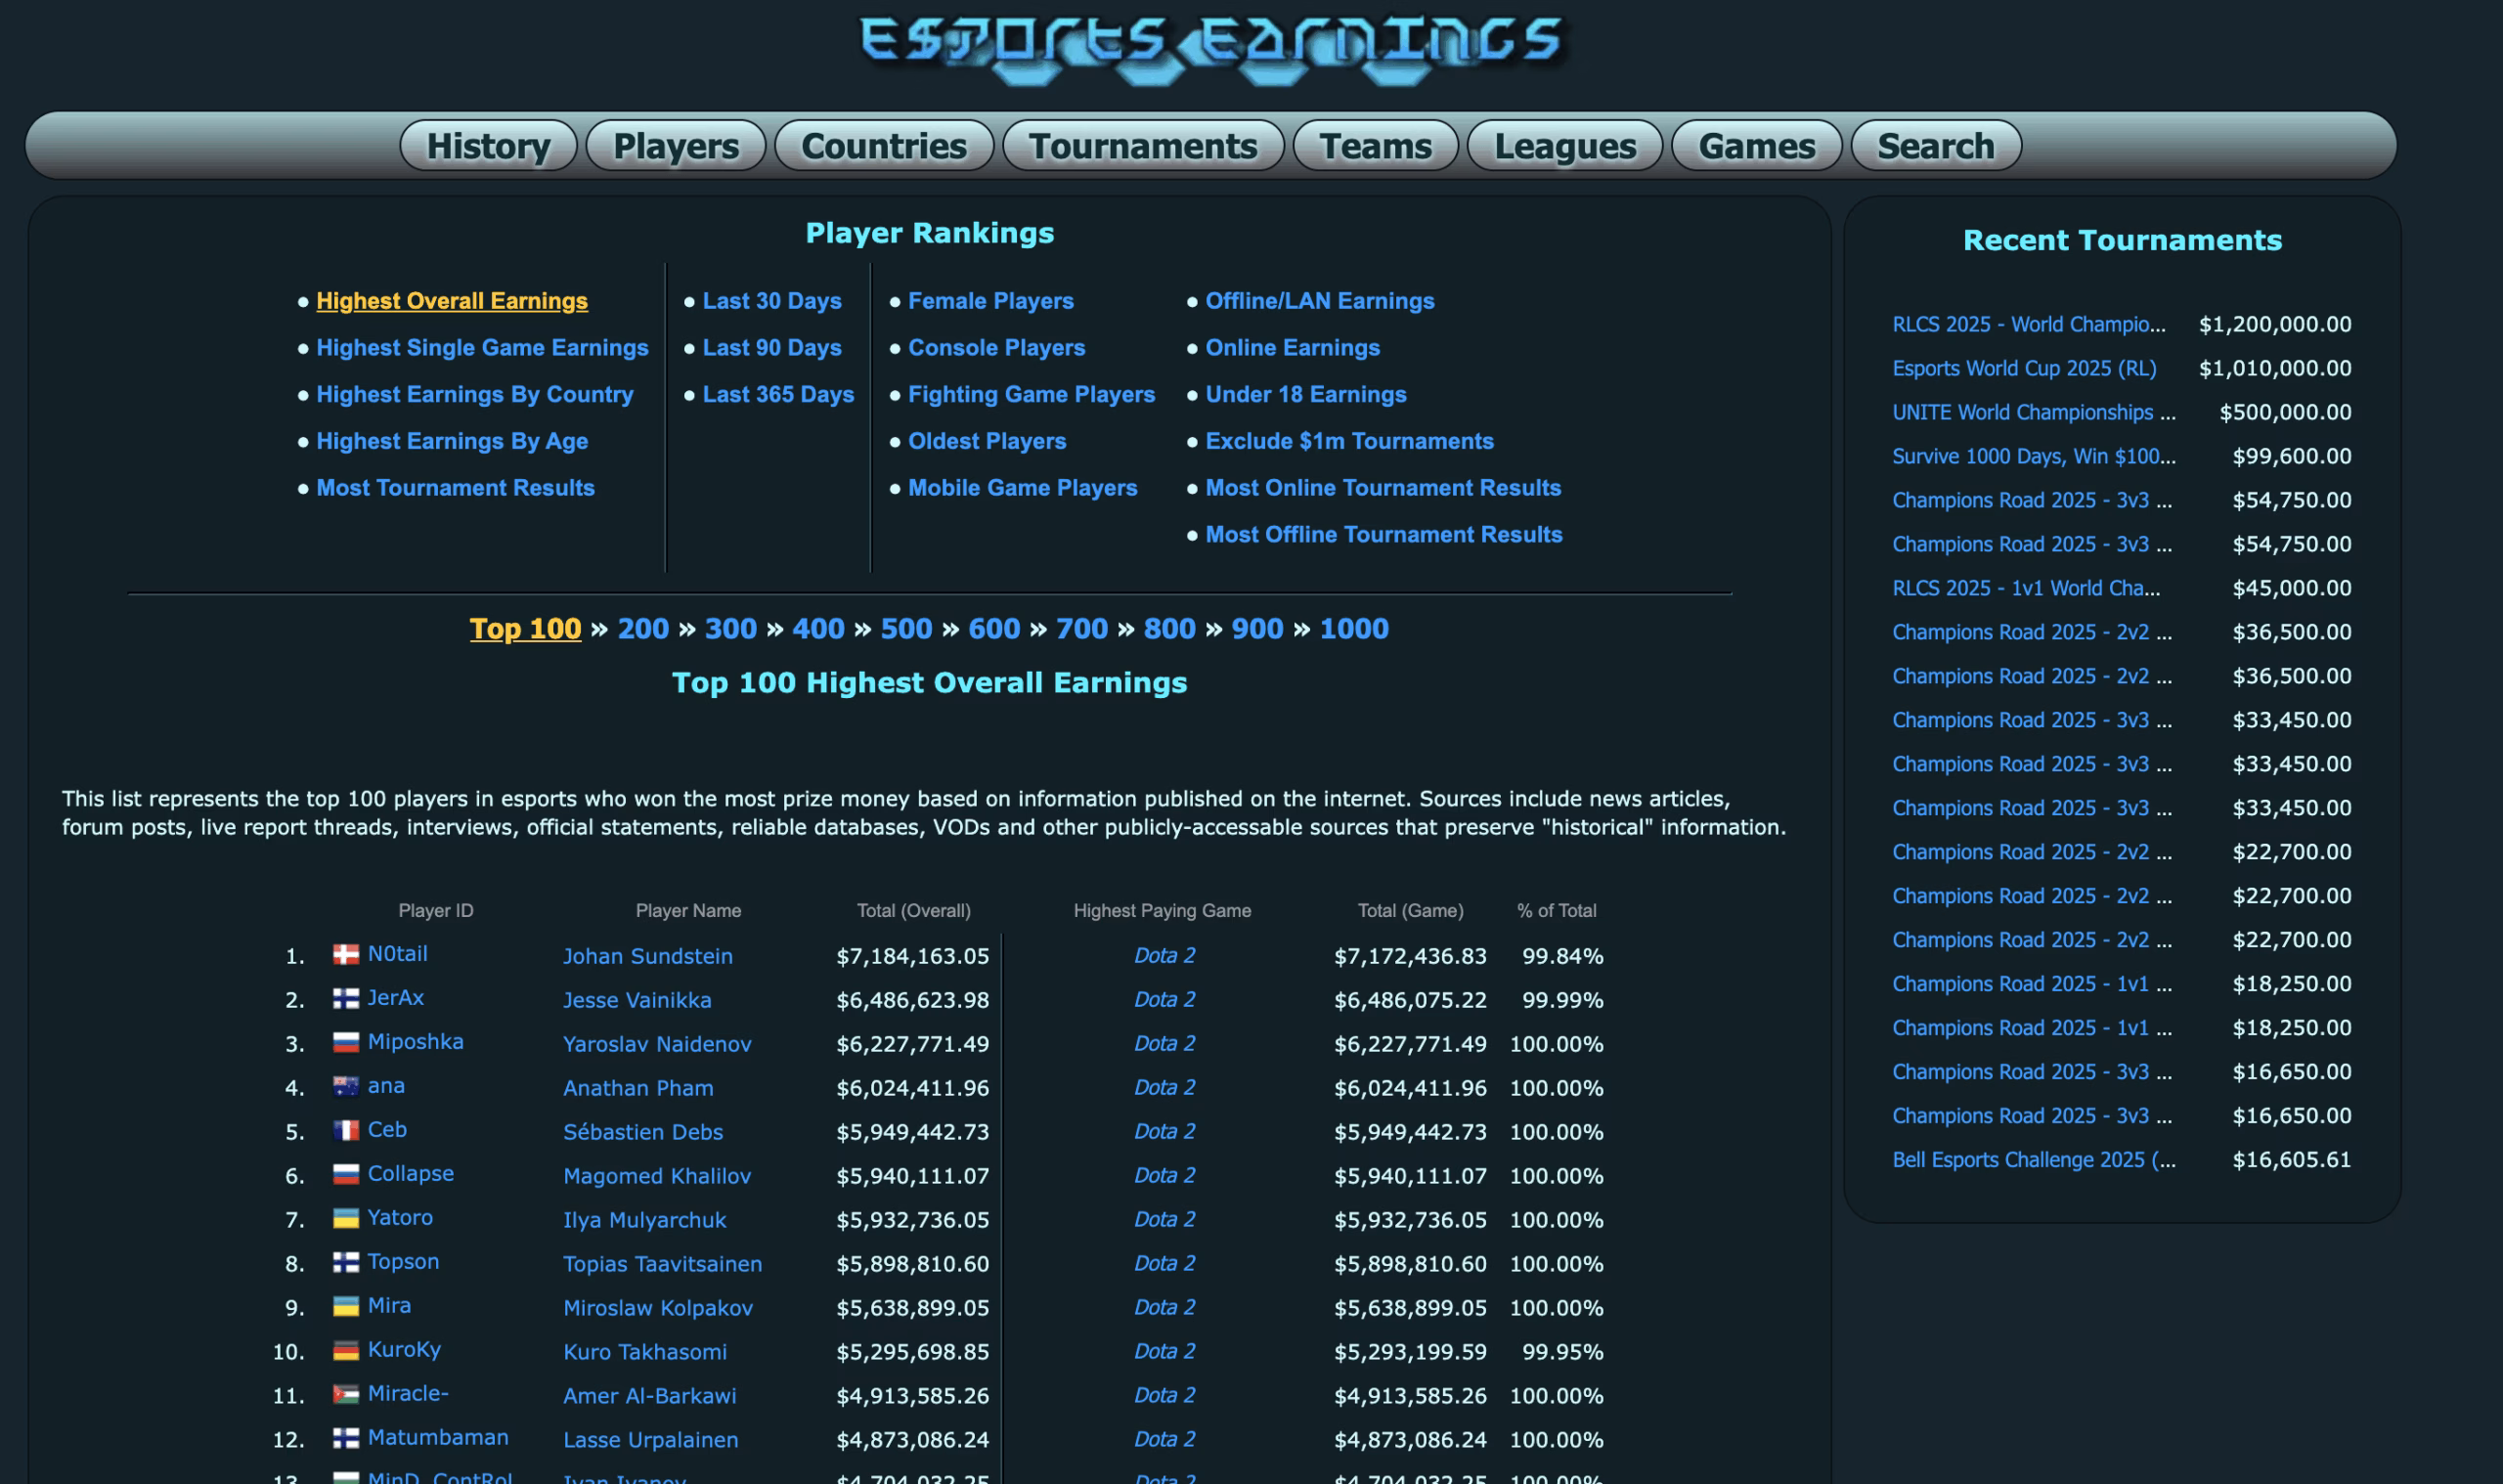The width and height of the screenshot is (2503, 1484).
Task: Open Bell Esports Challenge 2025 tournament
Action: pyautogui.click(x=2034, y=1160)
